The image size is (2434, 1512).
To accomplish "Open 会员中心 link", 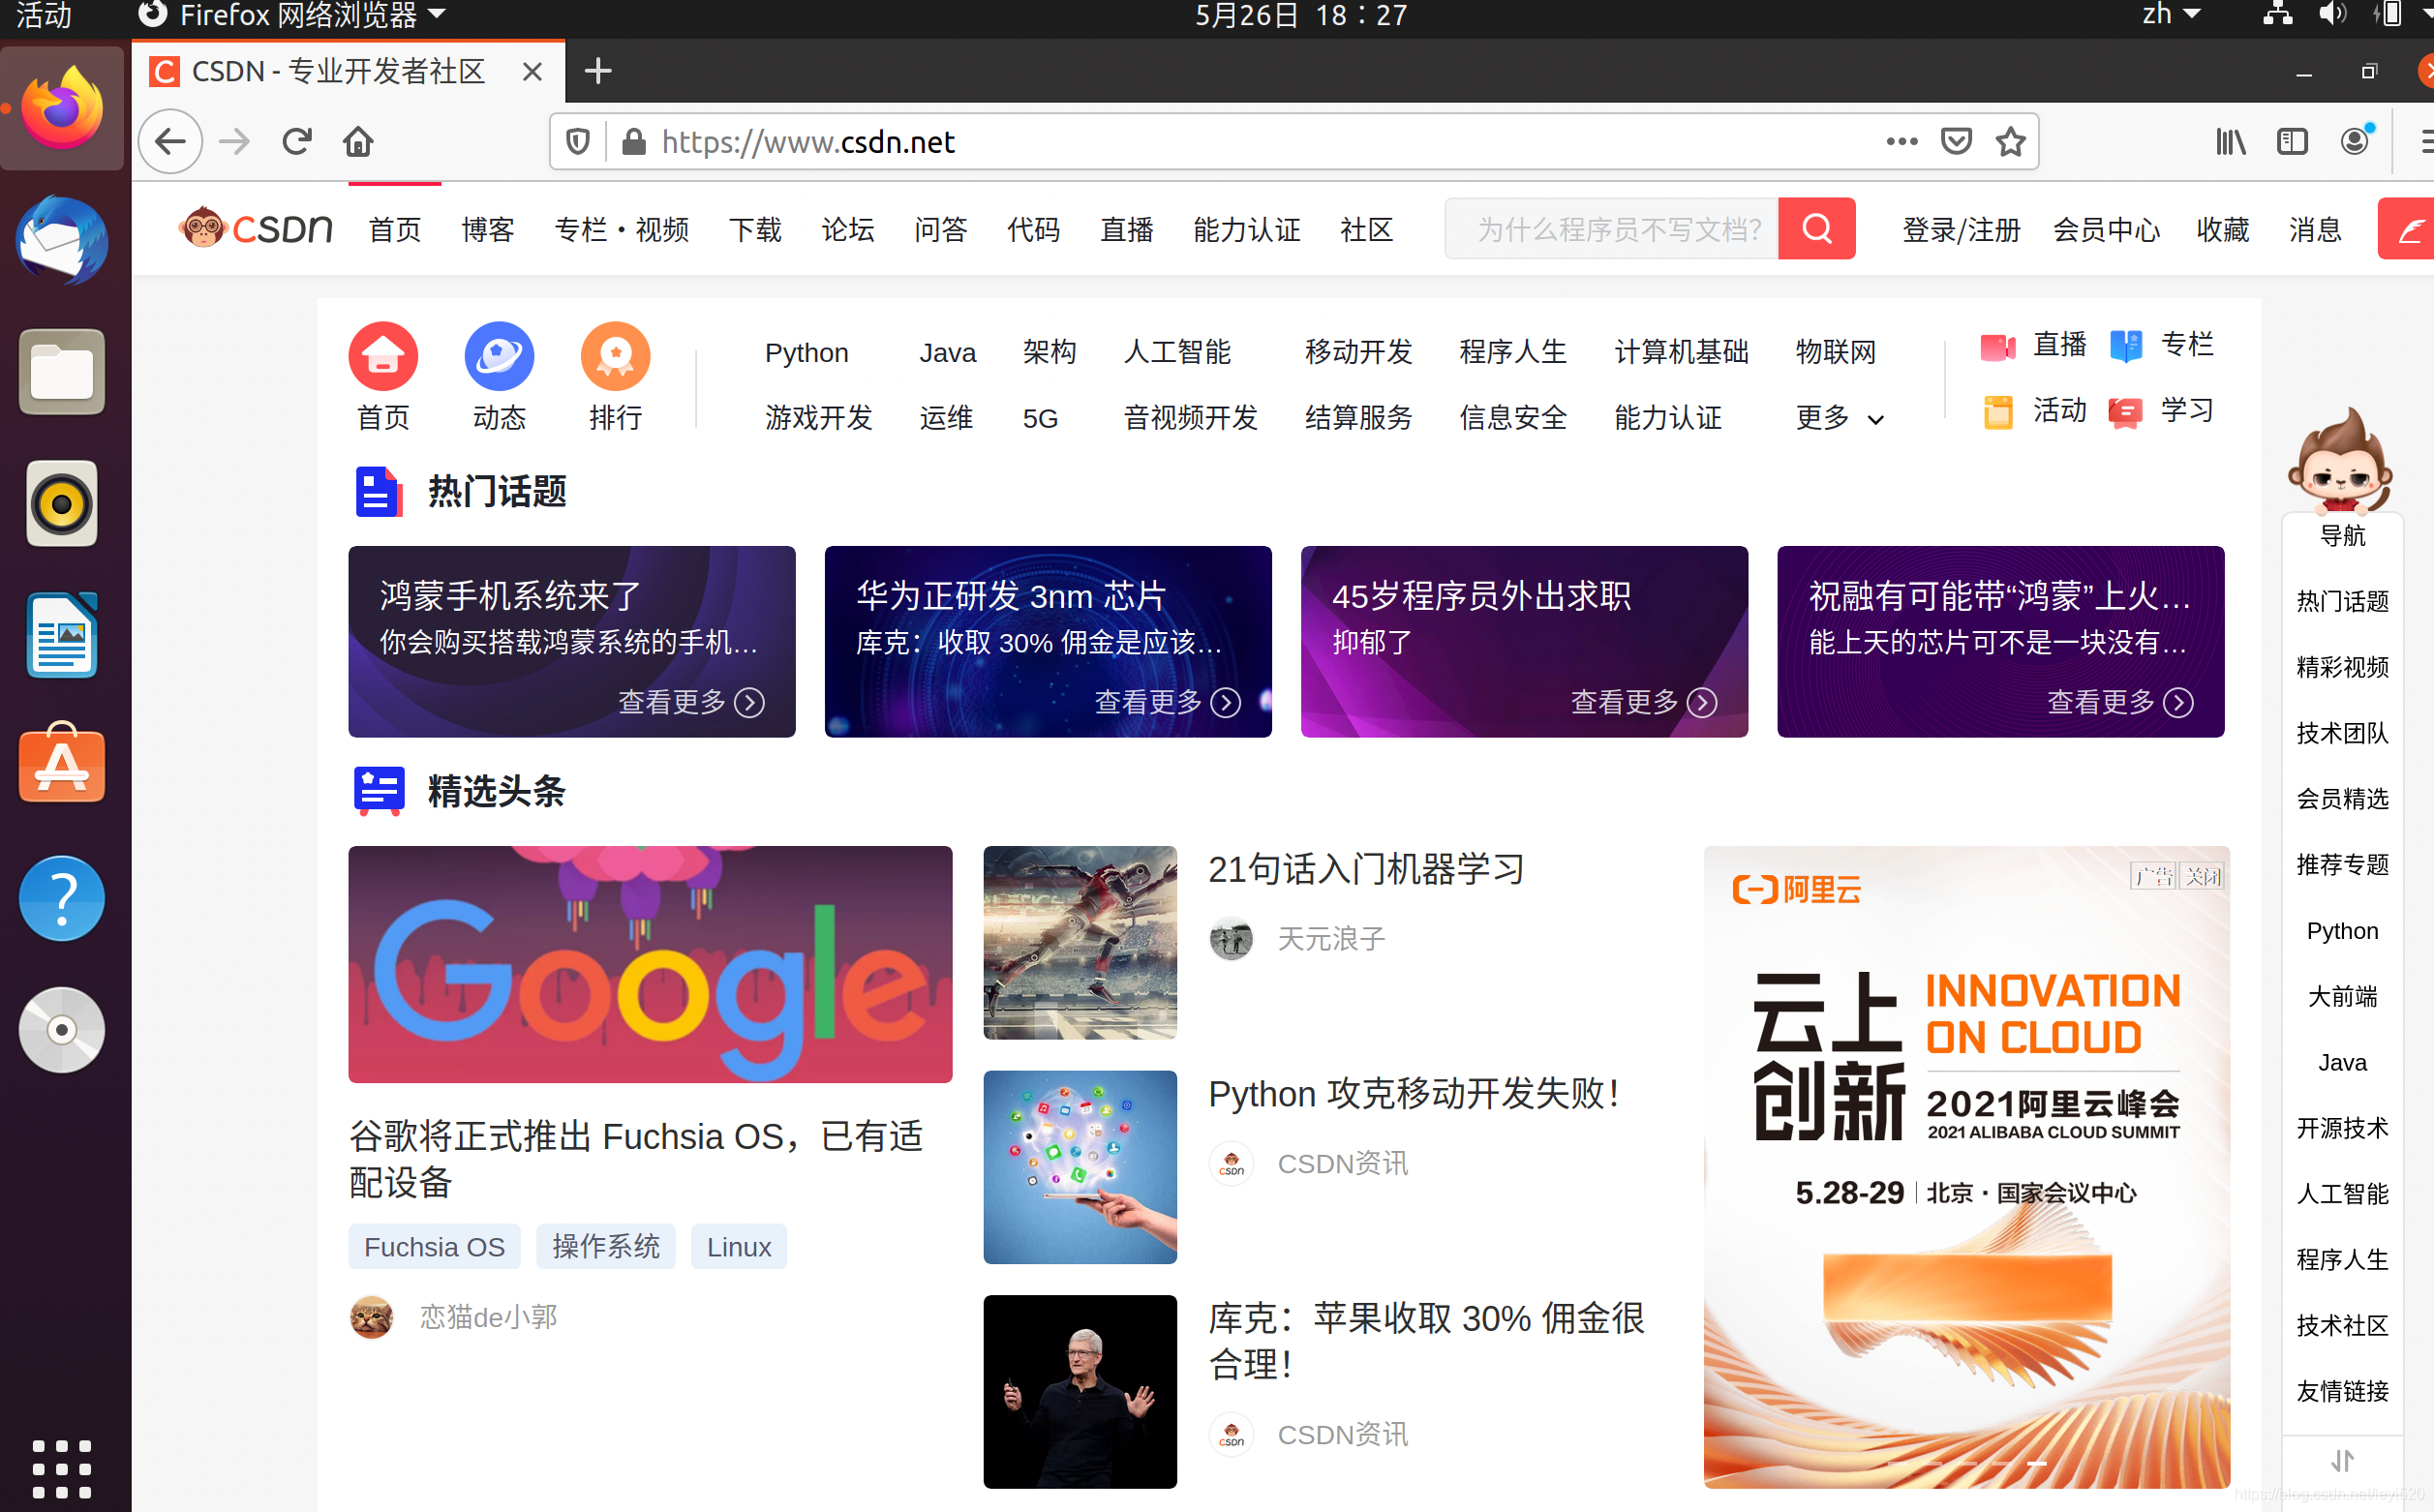I will [x=2106, y=229].
